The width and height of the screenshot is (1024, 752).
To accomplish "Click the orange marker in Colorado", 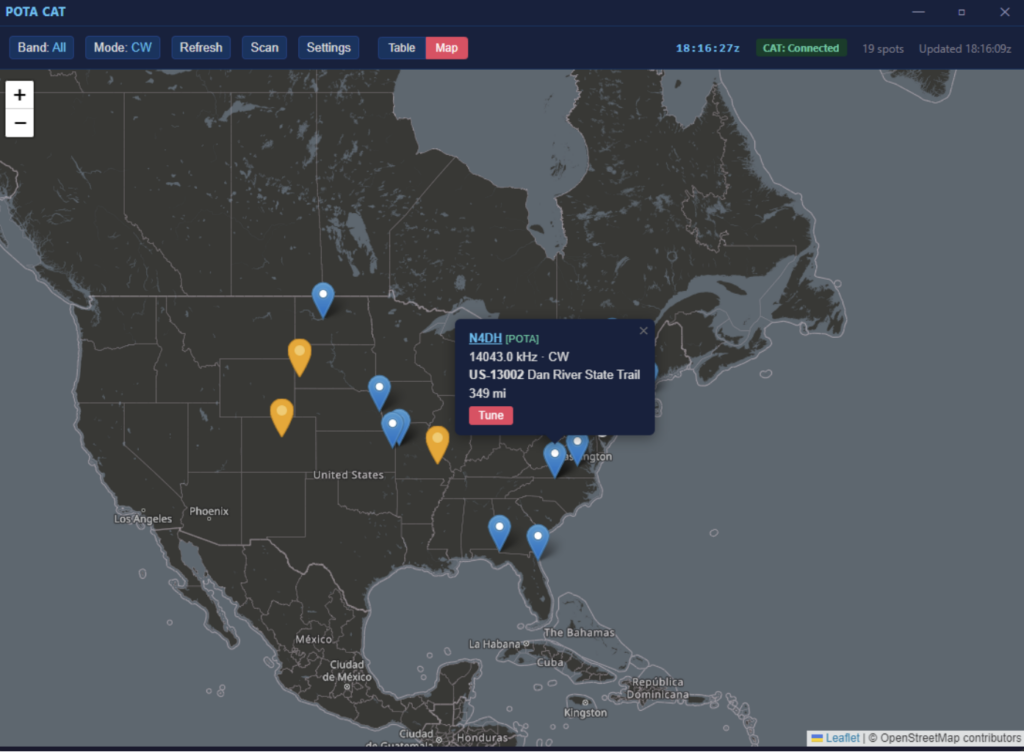I will coord(282,415).
